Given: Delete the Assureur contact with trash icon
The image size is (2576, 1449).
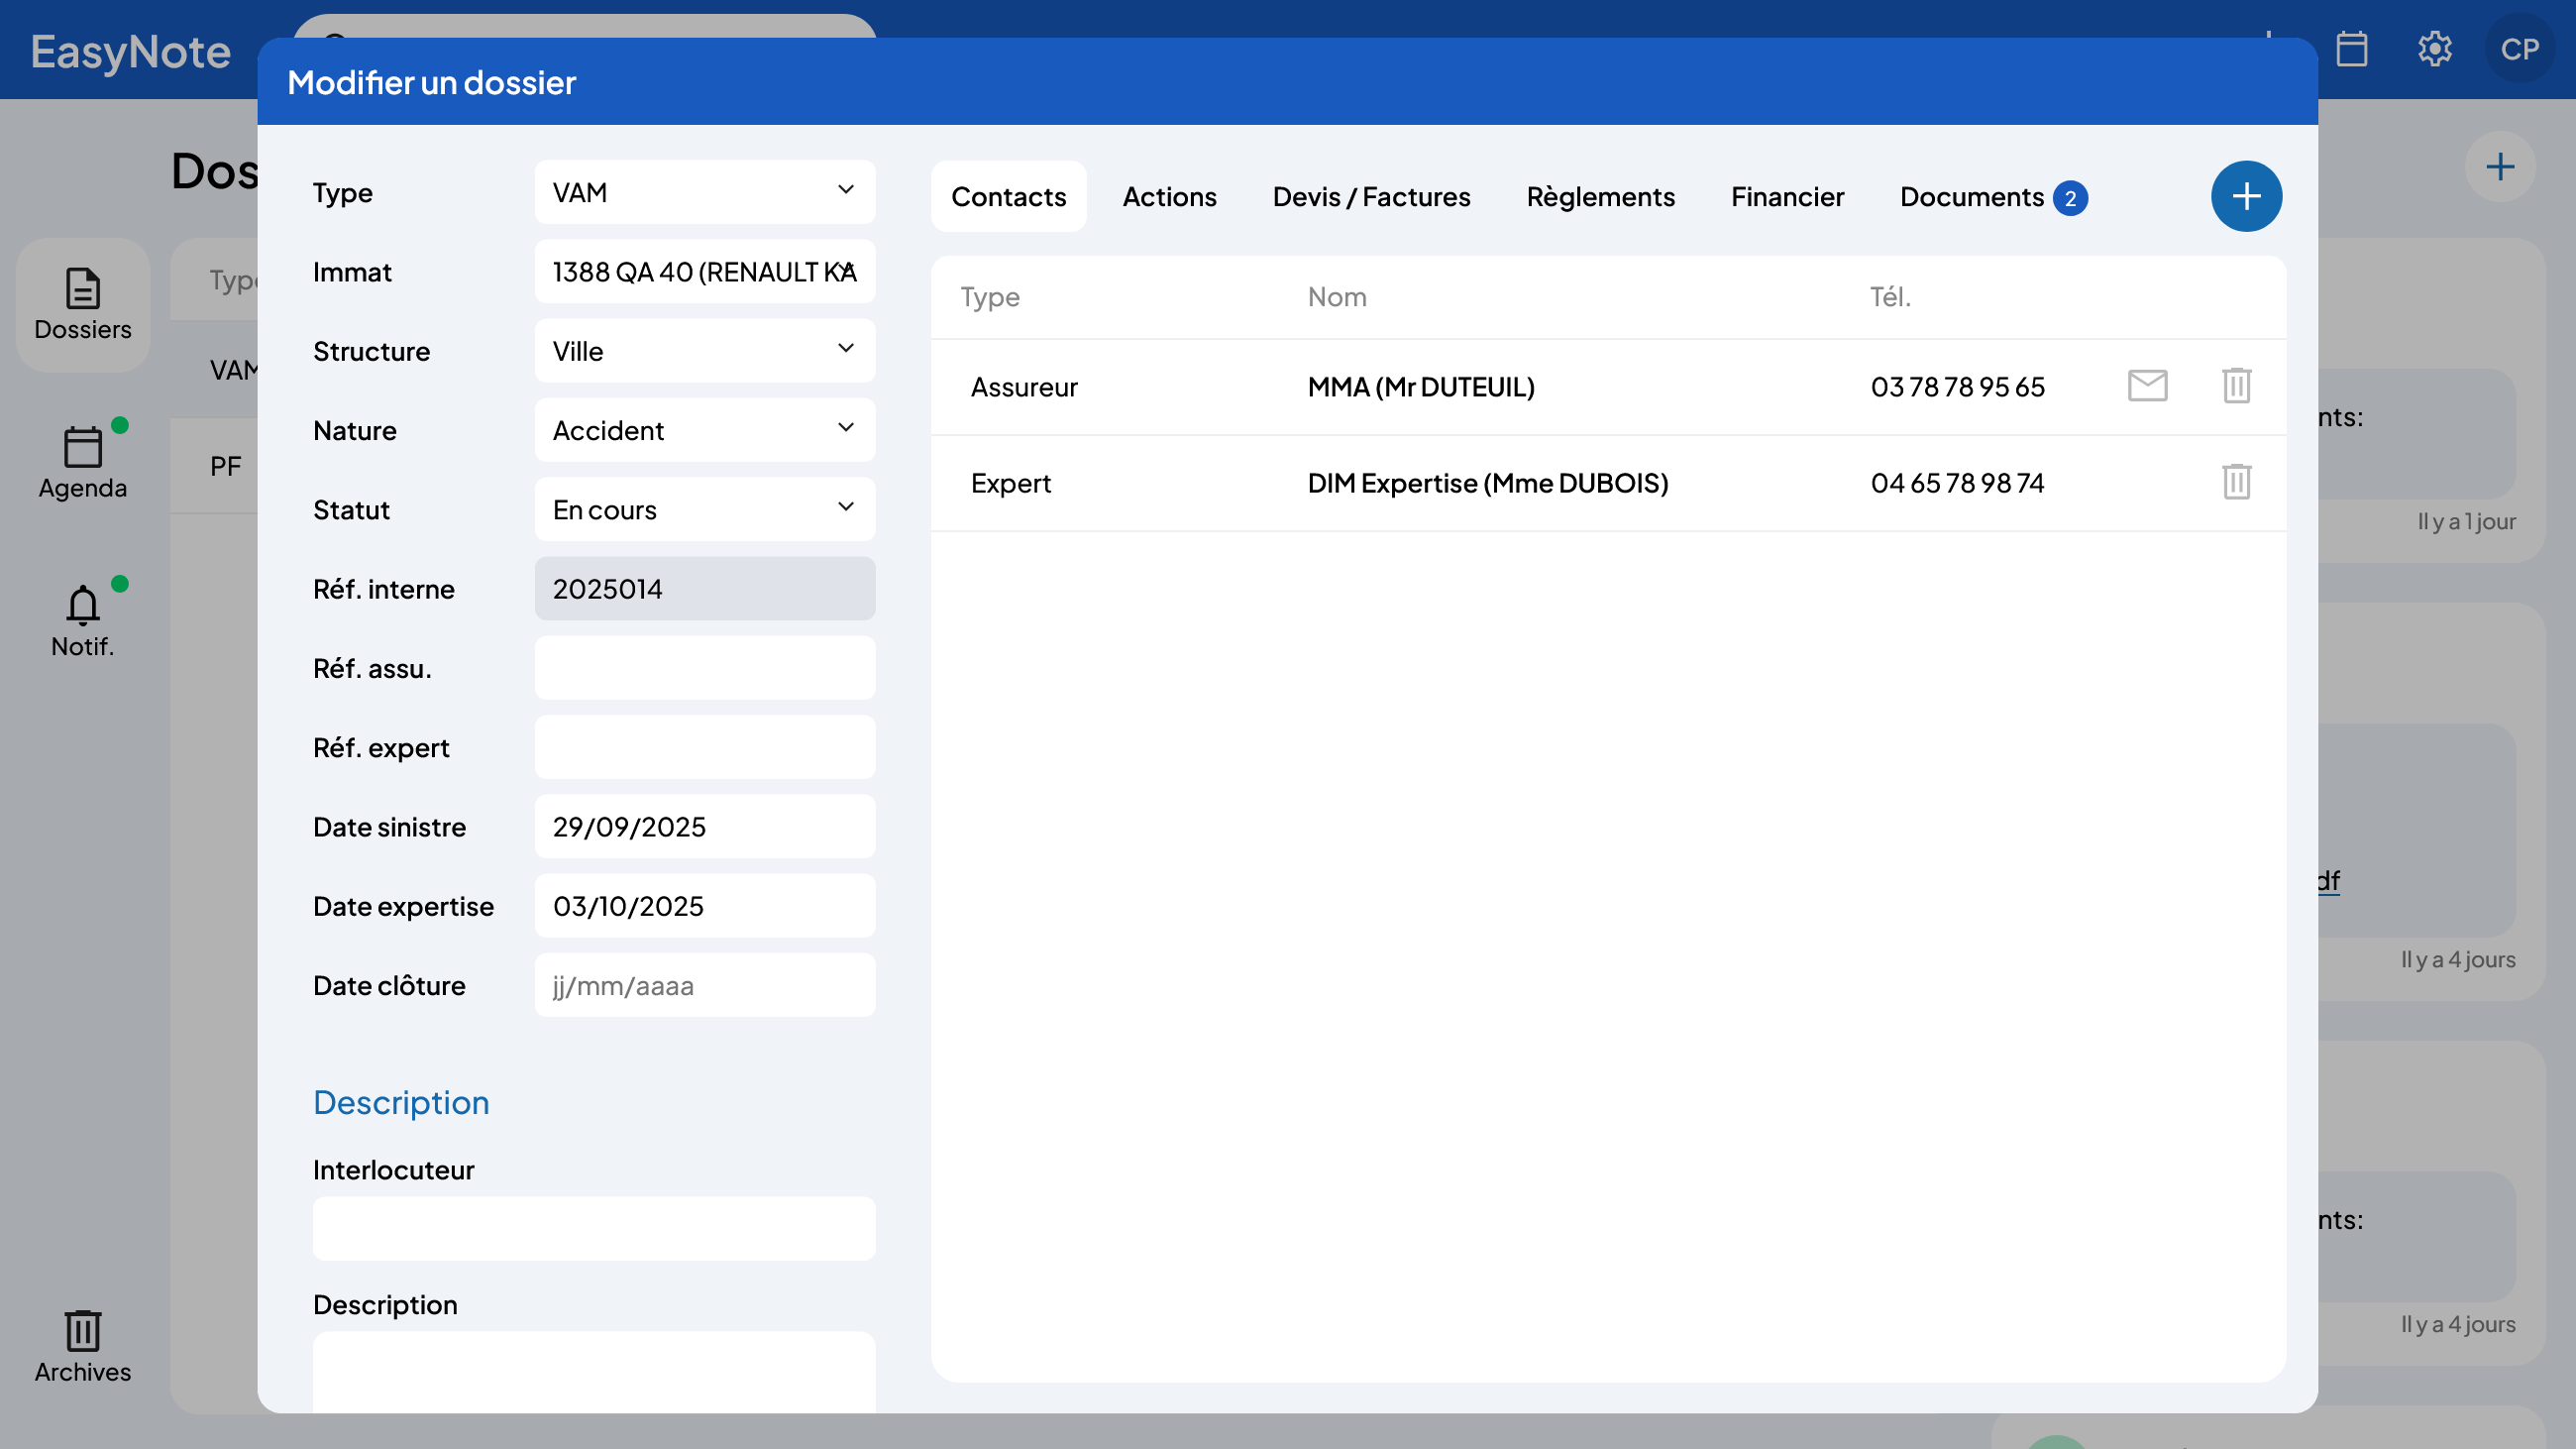Looking at the screenshot, I should click(2236, 386).
